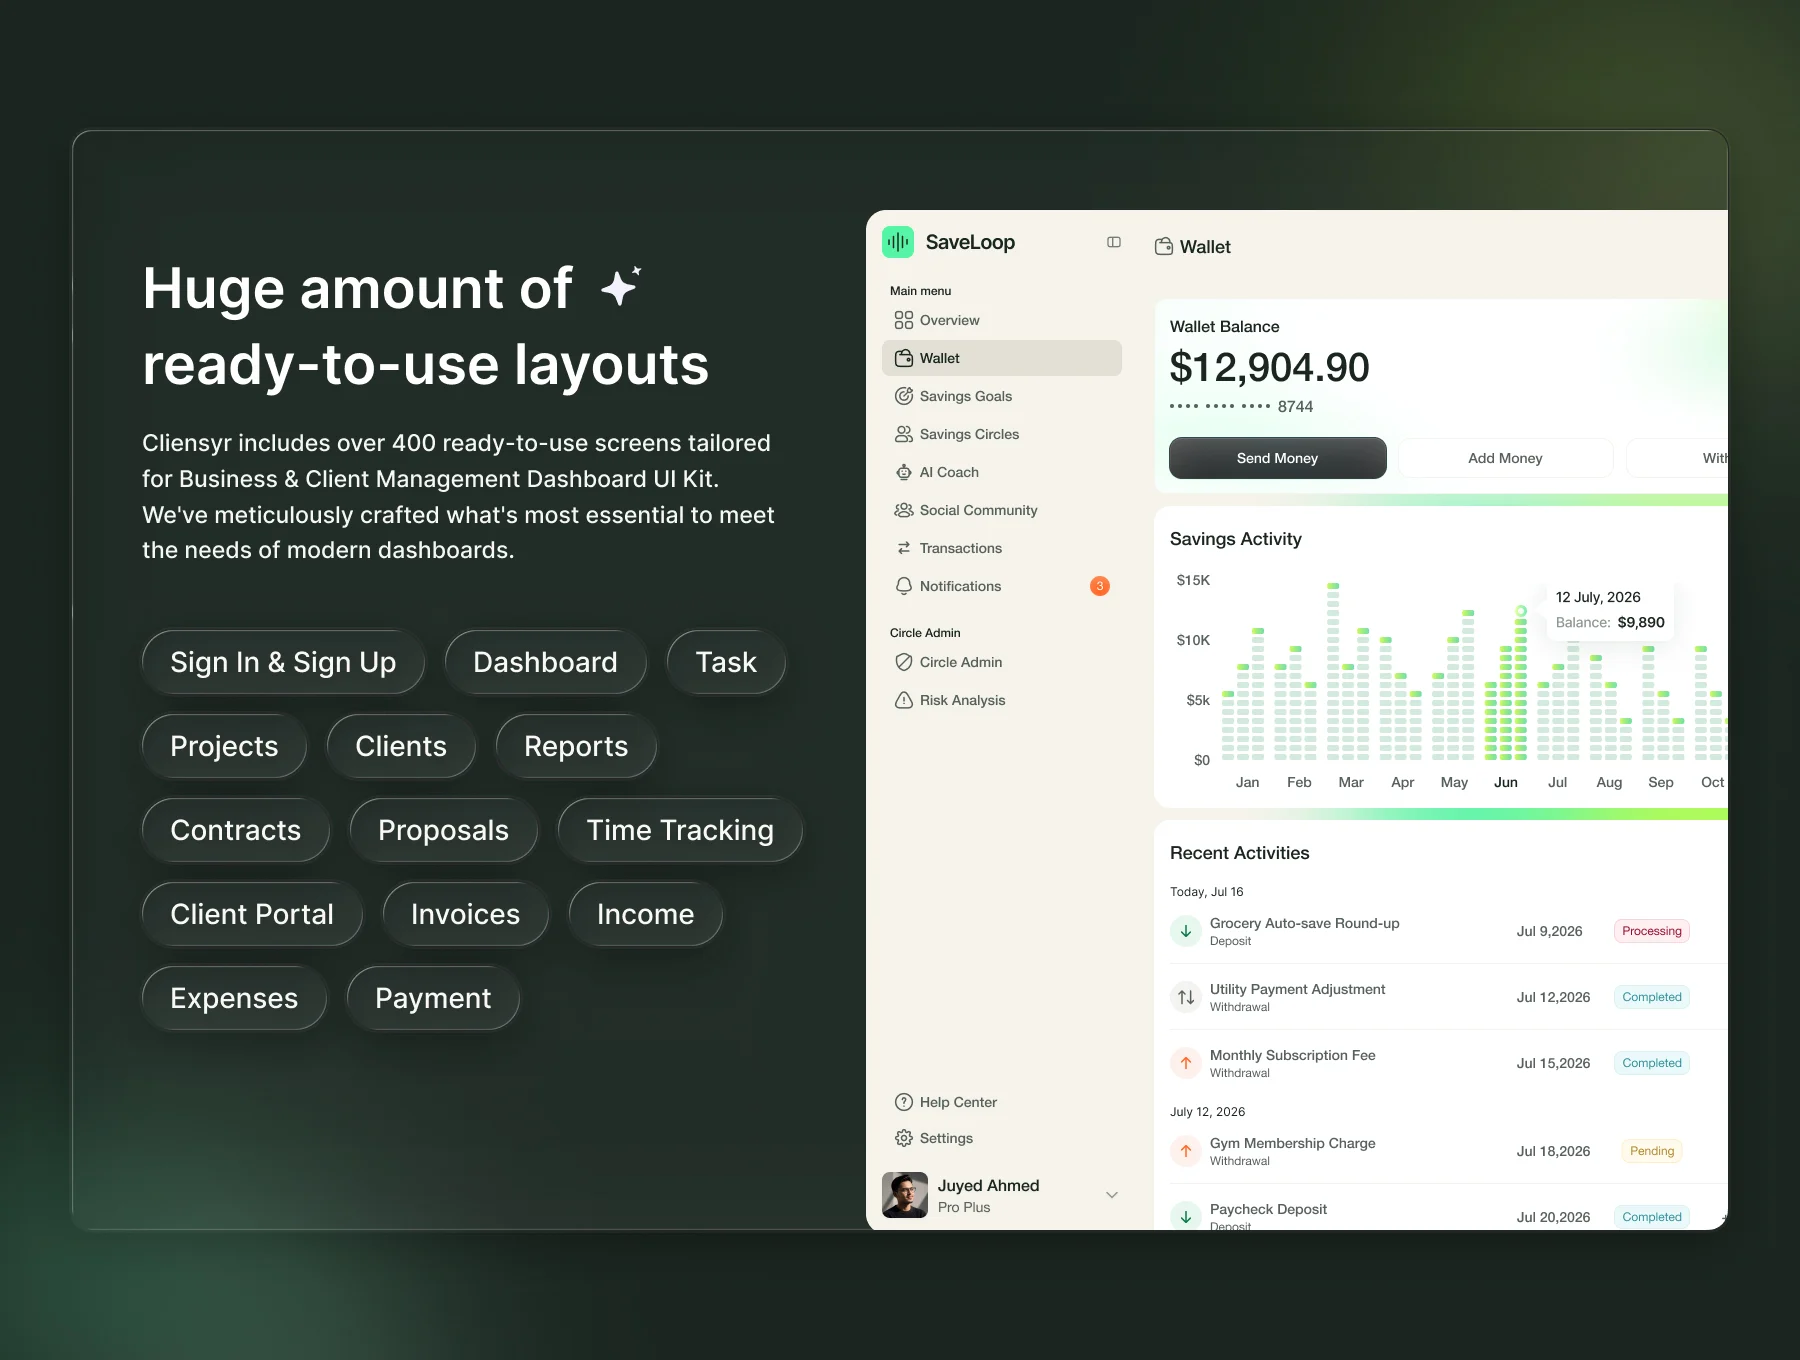The image size is (1800, 1360).
Task: Click the AI Coach robot icon
Action: click(x=904, y=472)
